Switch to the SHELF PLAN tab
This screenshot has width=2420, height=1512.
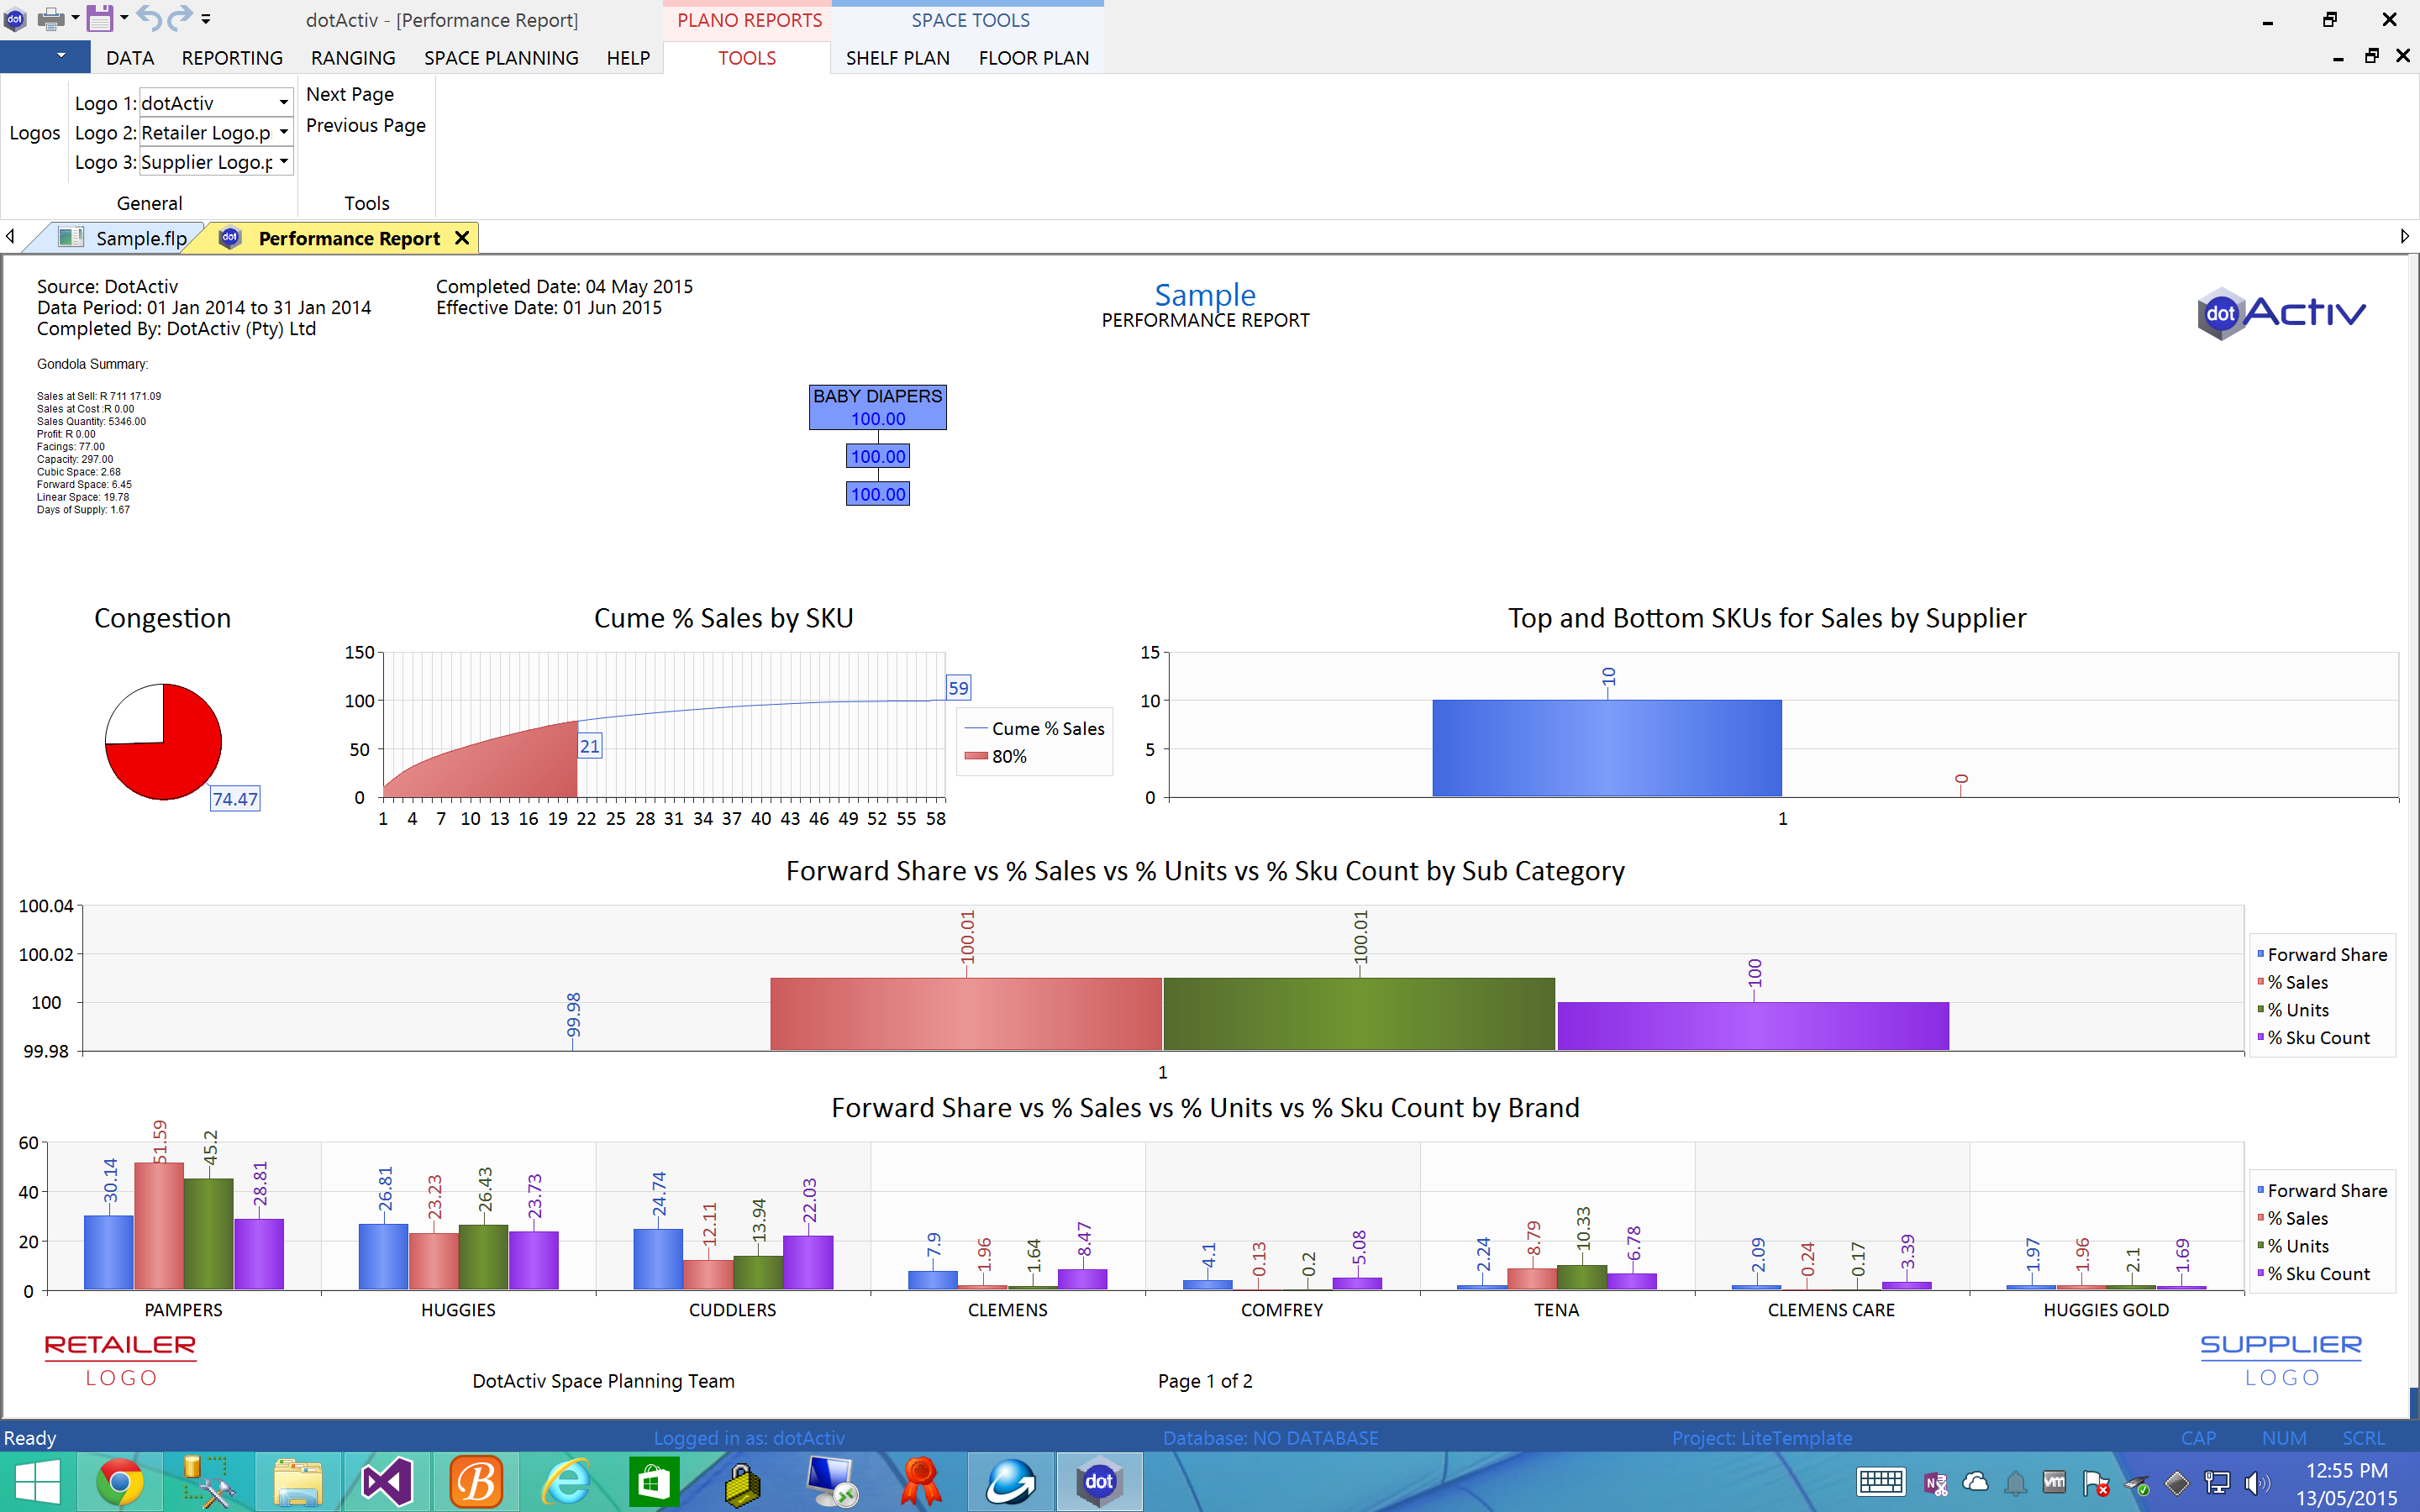click(x=898, y=58)
